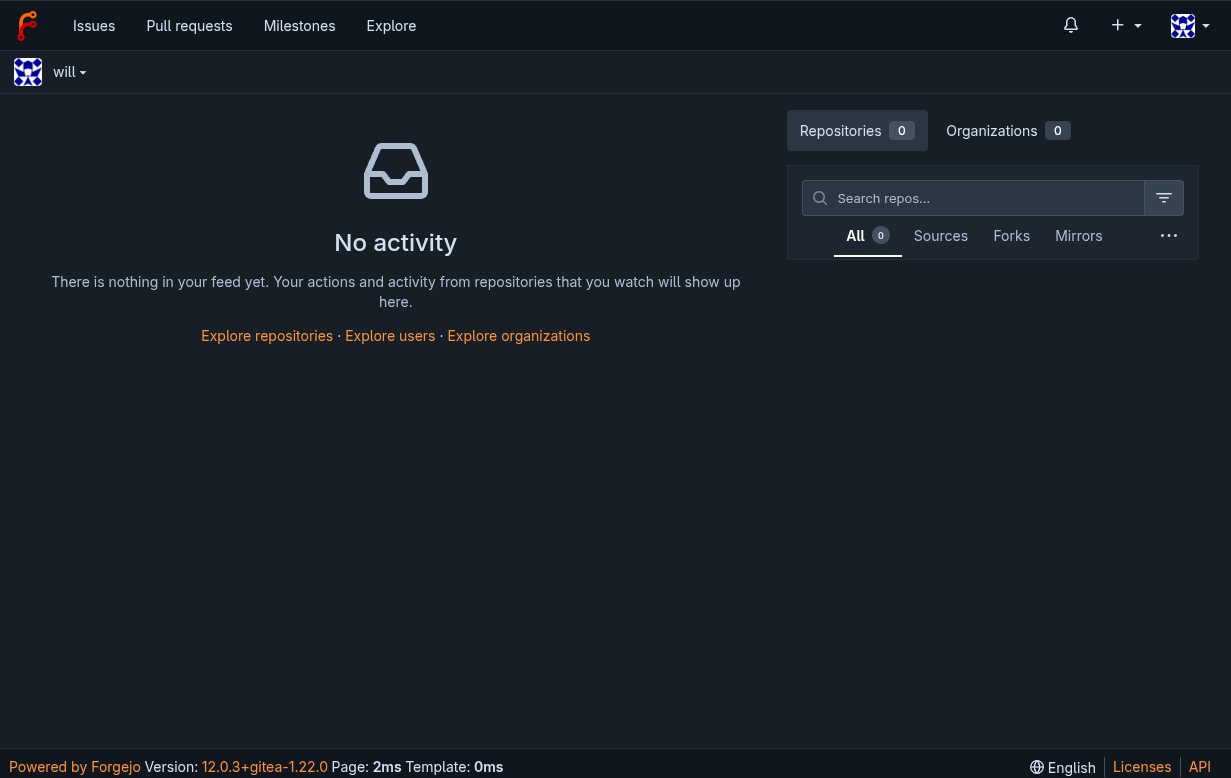Click the avatar beside 'will'
Viewport: 1231px width, 778px height.
tap(28, 72)
